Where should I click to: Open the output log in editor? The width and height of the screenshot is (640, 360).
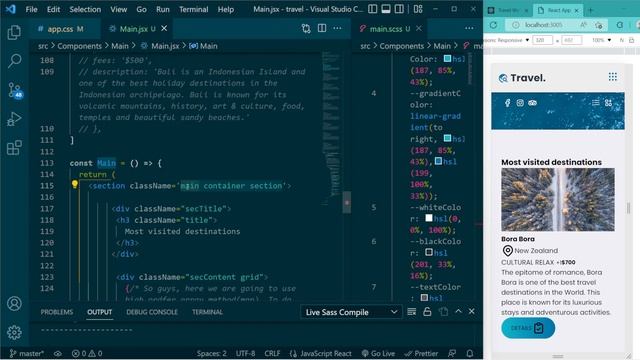point(443,312)
